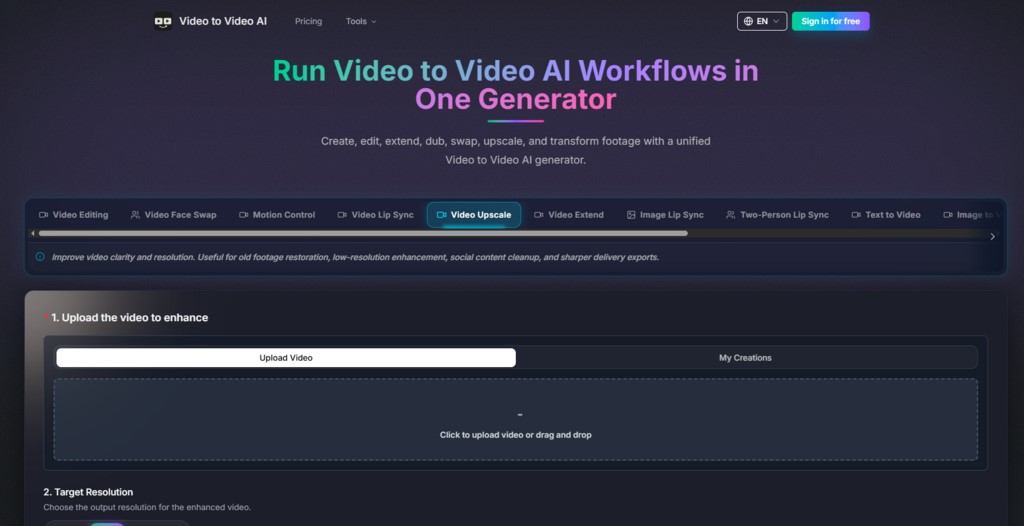Click the "2. Target Resolution" heading
Viewport: 1024px width, 526px height.
(88, 492)
